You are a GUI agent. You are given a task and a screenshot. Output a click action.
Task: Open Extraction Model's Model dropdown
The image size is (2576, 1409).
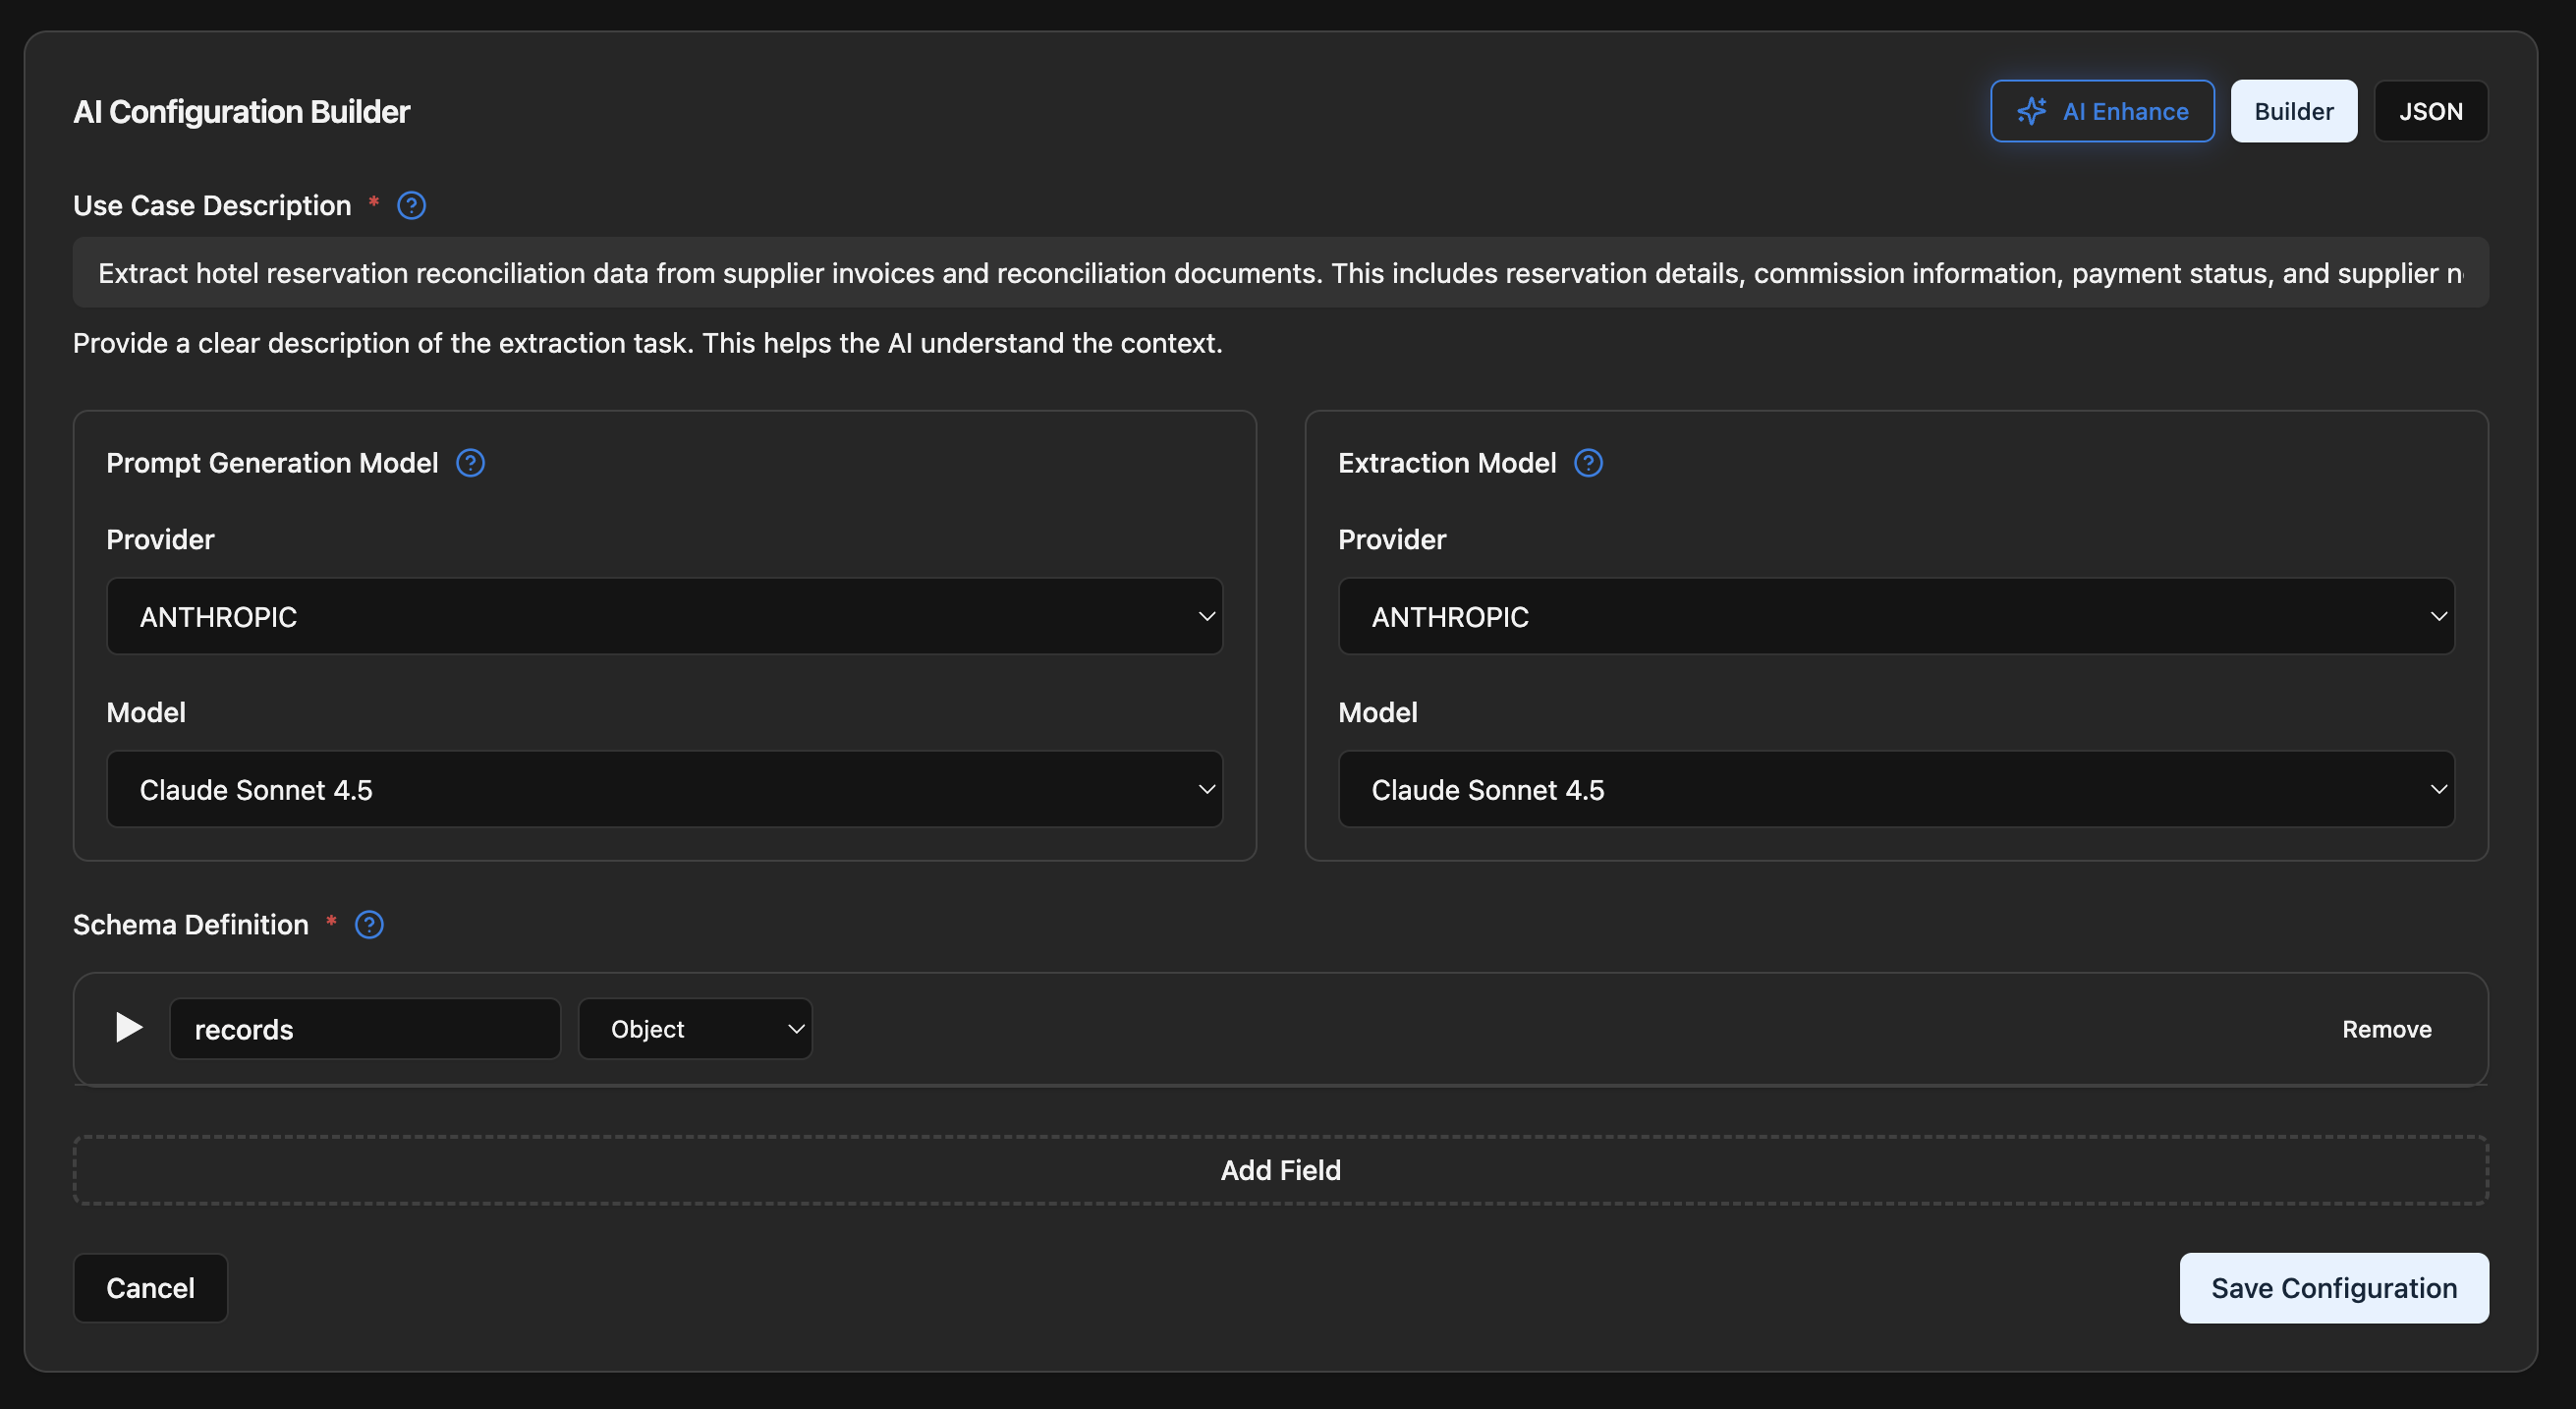click(1896, 789)
